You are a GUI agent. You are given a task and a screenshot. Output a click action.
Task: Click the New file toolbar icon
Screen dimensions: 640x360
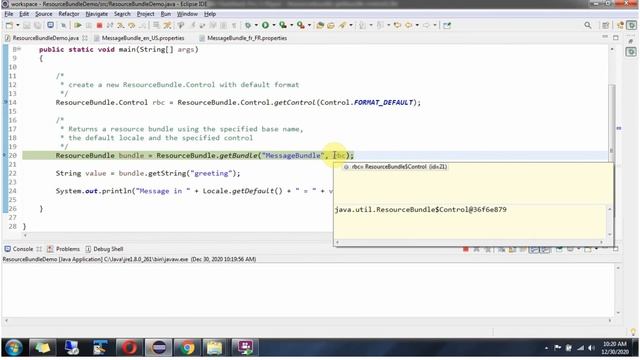click(x=9, y=25)
